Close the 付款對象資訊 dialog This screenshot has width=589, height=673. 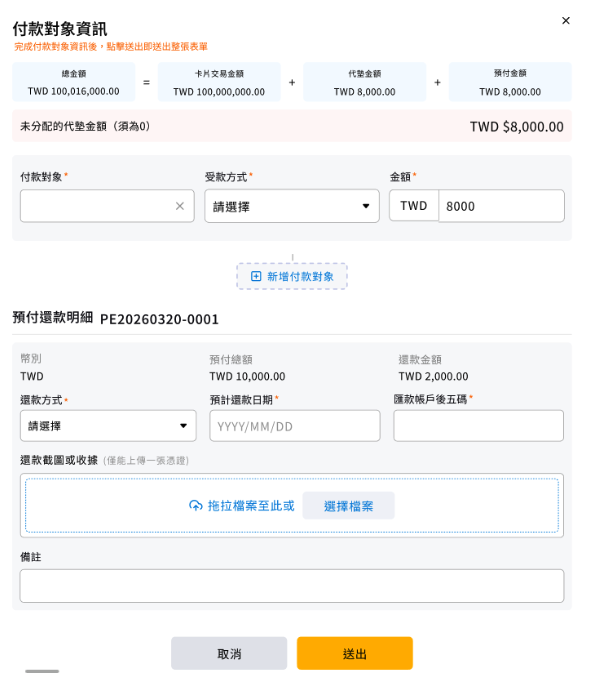566,21
